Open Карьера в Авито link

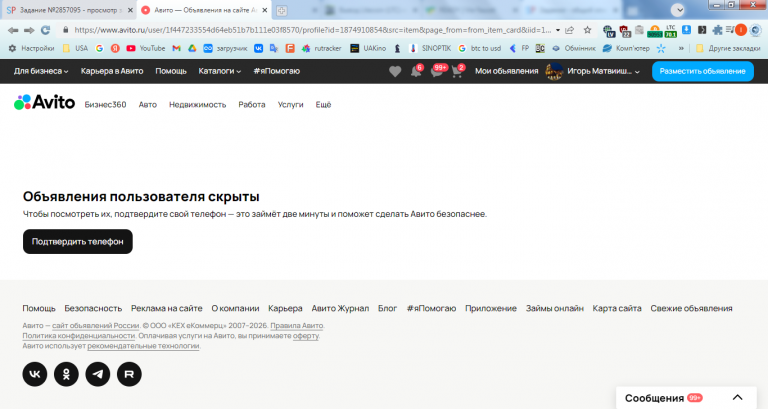[112, 72]
